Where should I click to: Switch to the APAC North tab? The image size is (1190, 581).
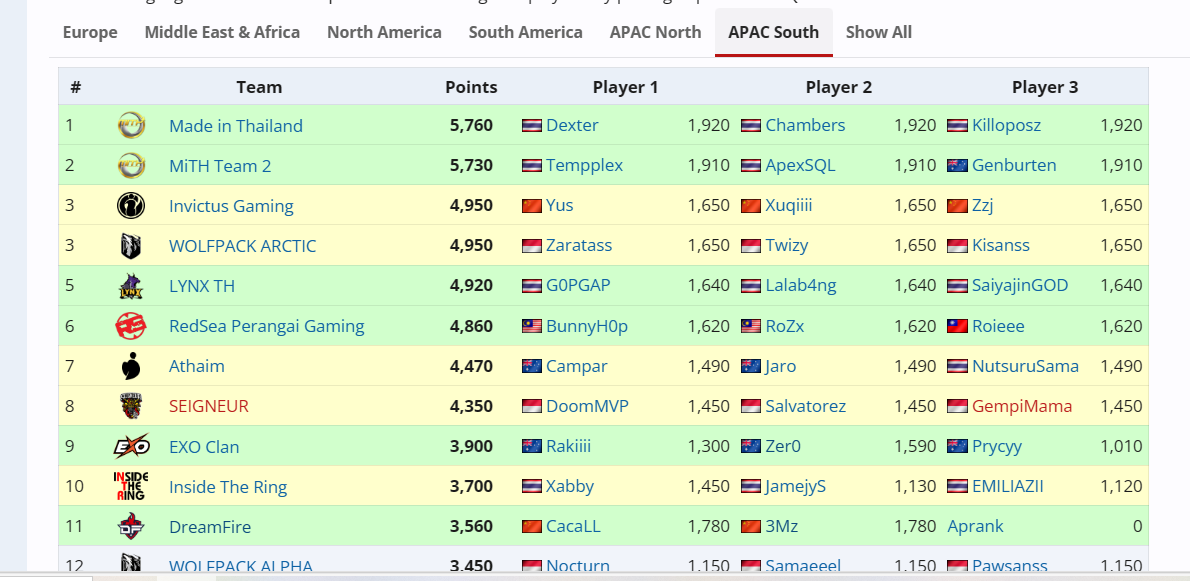click(655, 32)
